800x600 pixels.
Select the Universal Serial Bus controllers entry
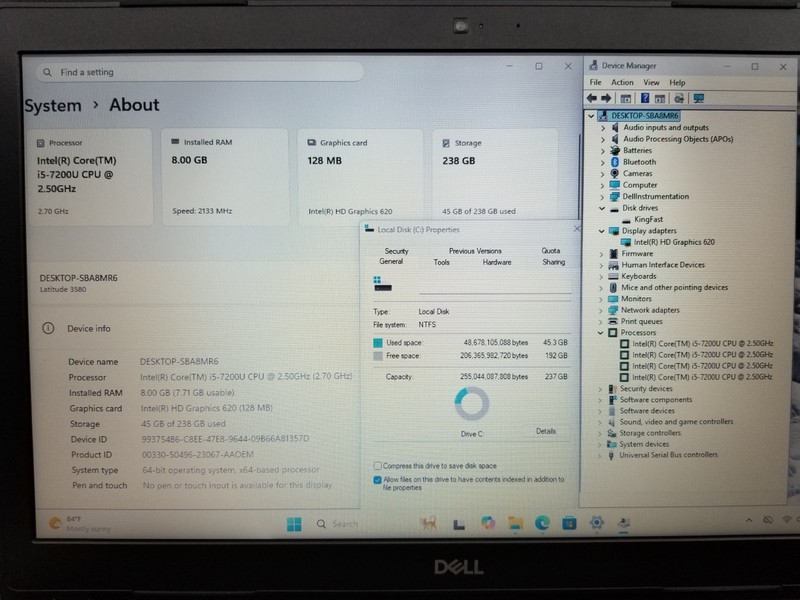coord(668,455)
